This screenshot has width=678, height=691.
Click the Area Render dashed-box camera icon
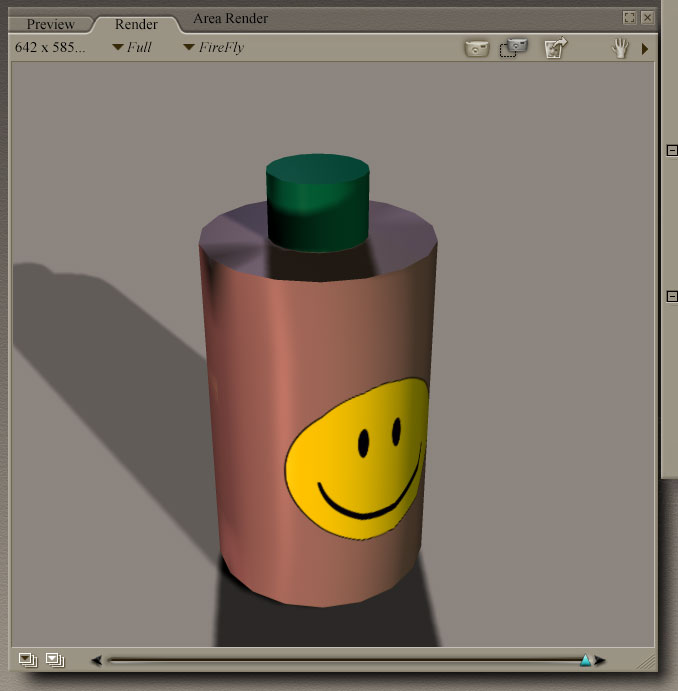[x=514, y=47]
